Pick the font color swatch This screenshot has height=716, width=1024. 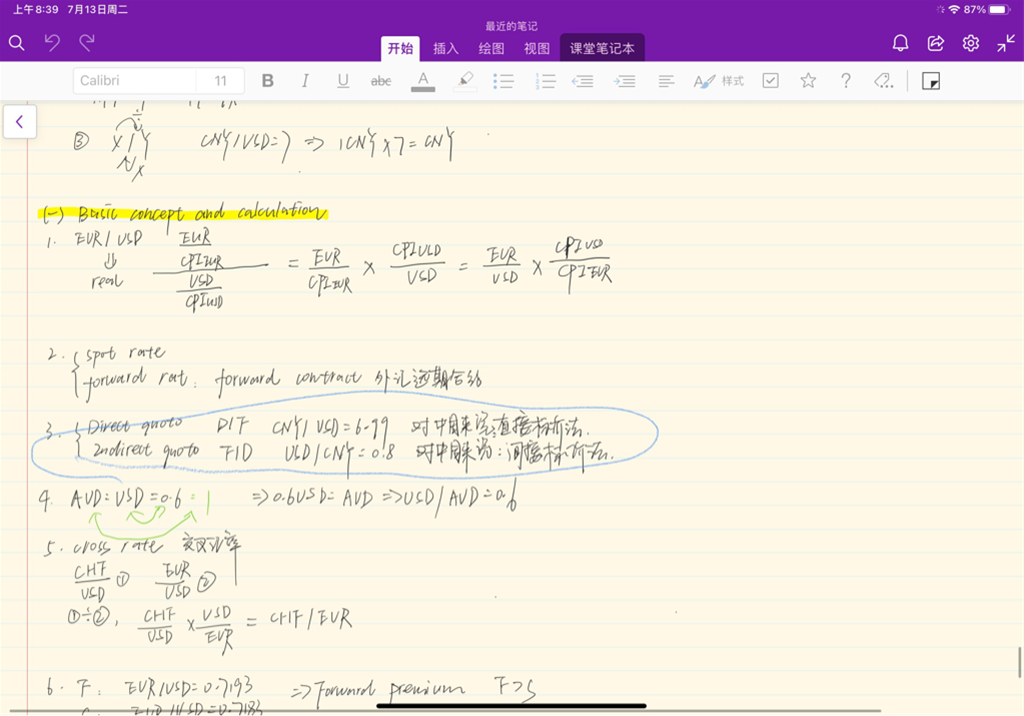coord(423,81)
